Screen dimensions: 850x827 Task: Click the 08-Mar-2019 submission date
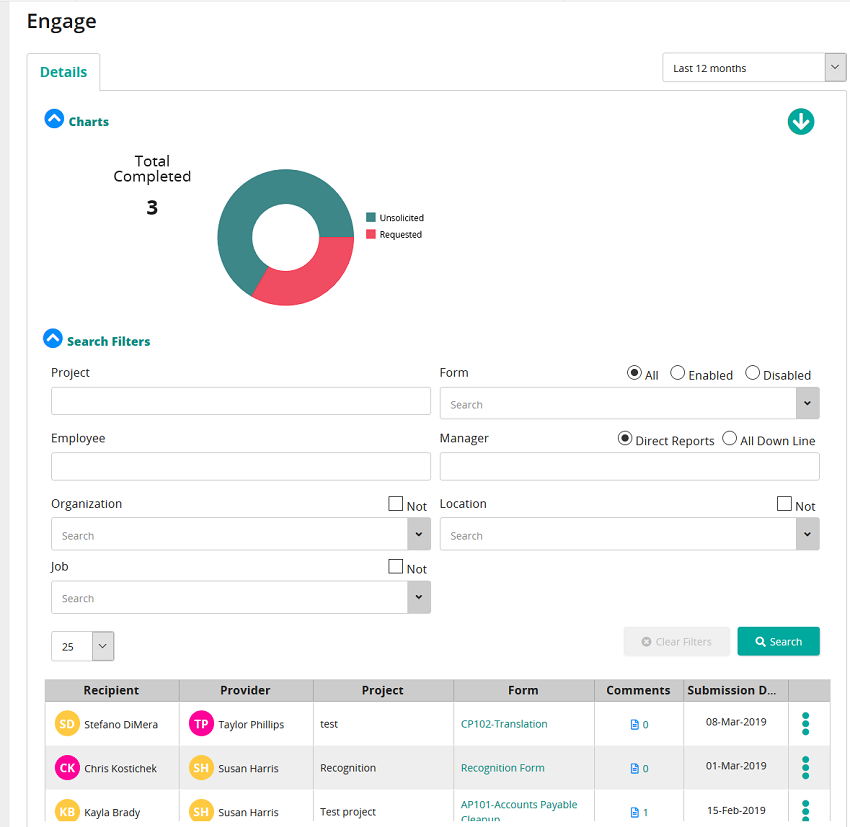736,722
